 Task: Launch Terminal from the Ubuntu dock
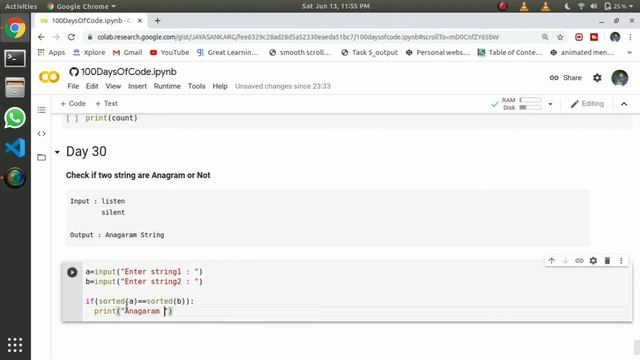15,58
